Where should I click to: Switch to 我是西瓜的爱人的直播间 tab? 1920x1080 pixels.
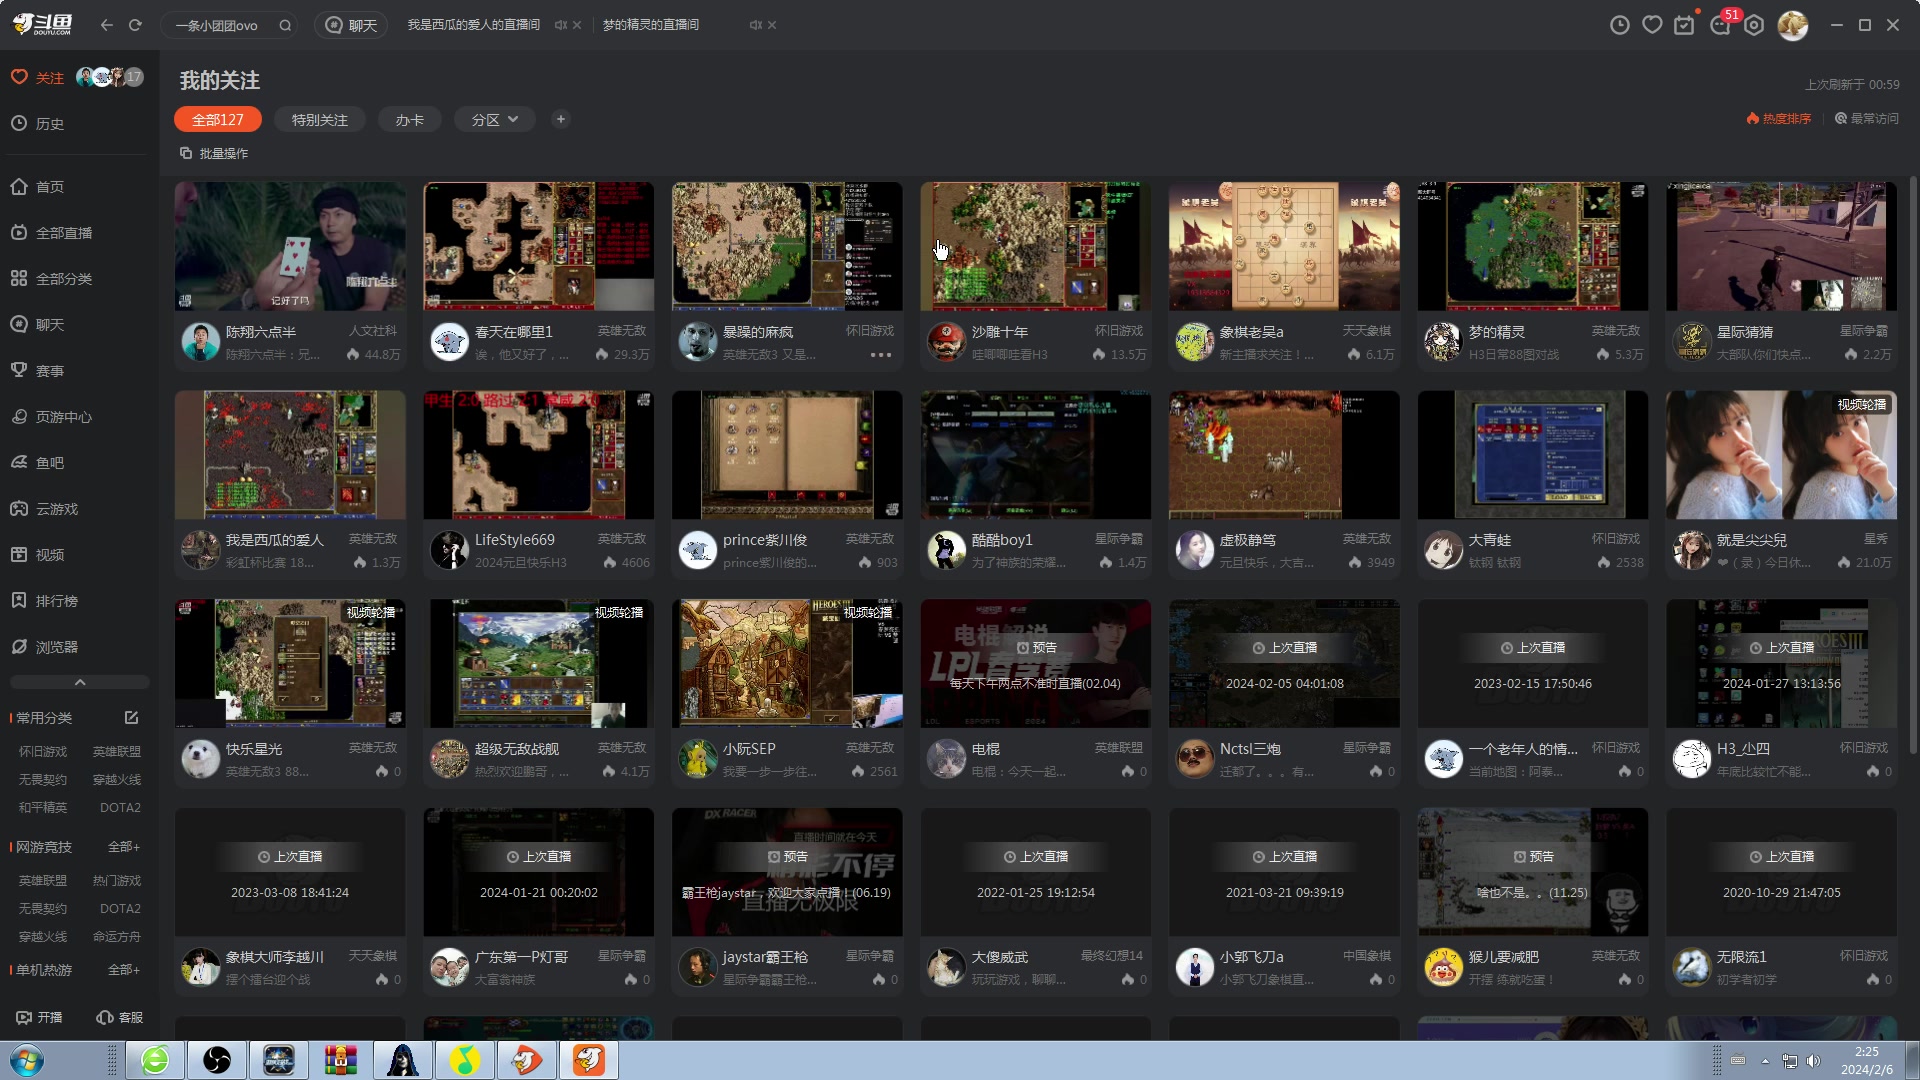point(473,25)
